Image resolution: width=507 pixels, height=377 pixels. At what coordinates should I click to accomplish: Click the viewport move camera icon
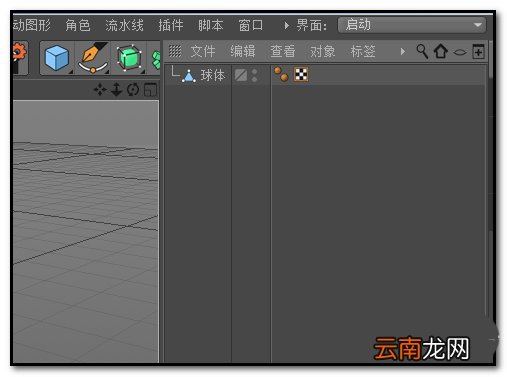[x=100, y=90]
